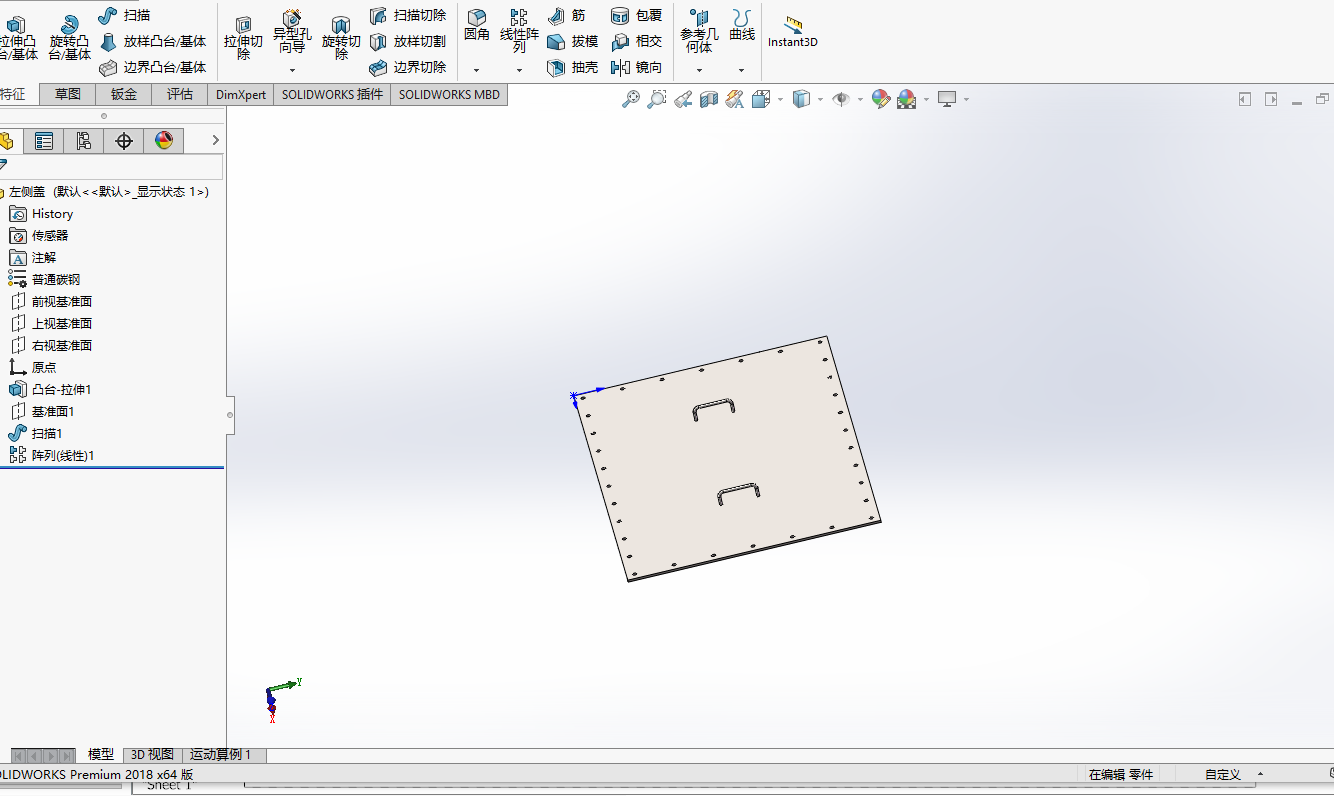Viewport: 1334px width, 796px height.
Task: Select the 阵列(线性)1 pattern feature
Action: [51, 455]
